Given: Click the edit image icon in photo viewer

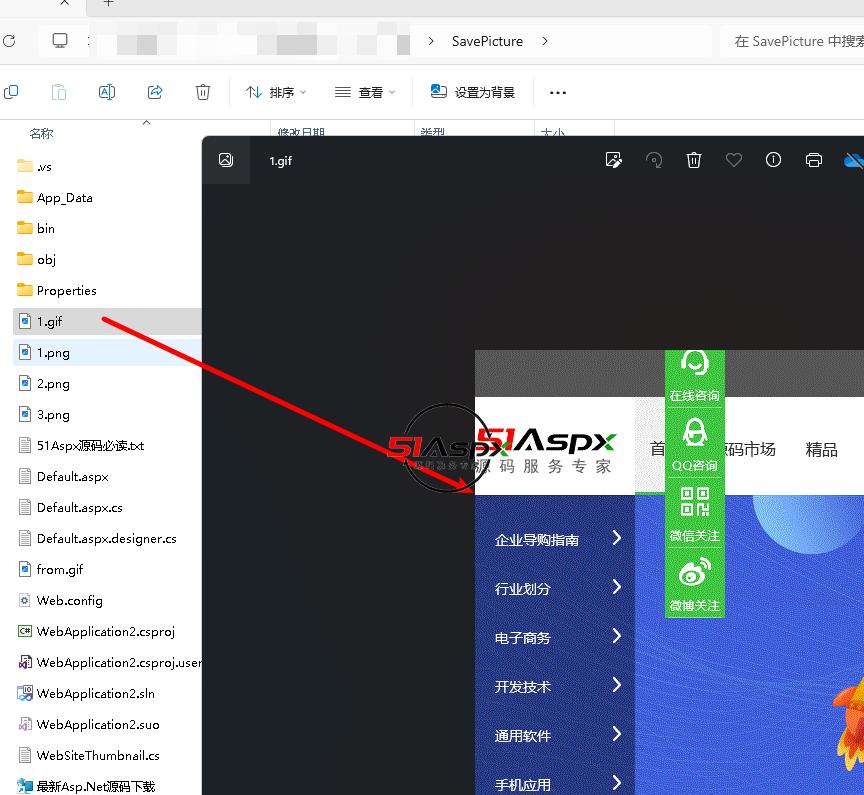Looking at the screenshot, I should (614, 160).
